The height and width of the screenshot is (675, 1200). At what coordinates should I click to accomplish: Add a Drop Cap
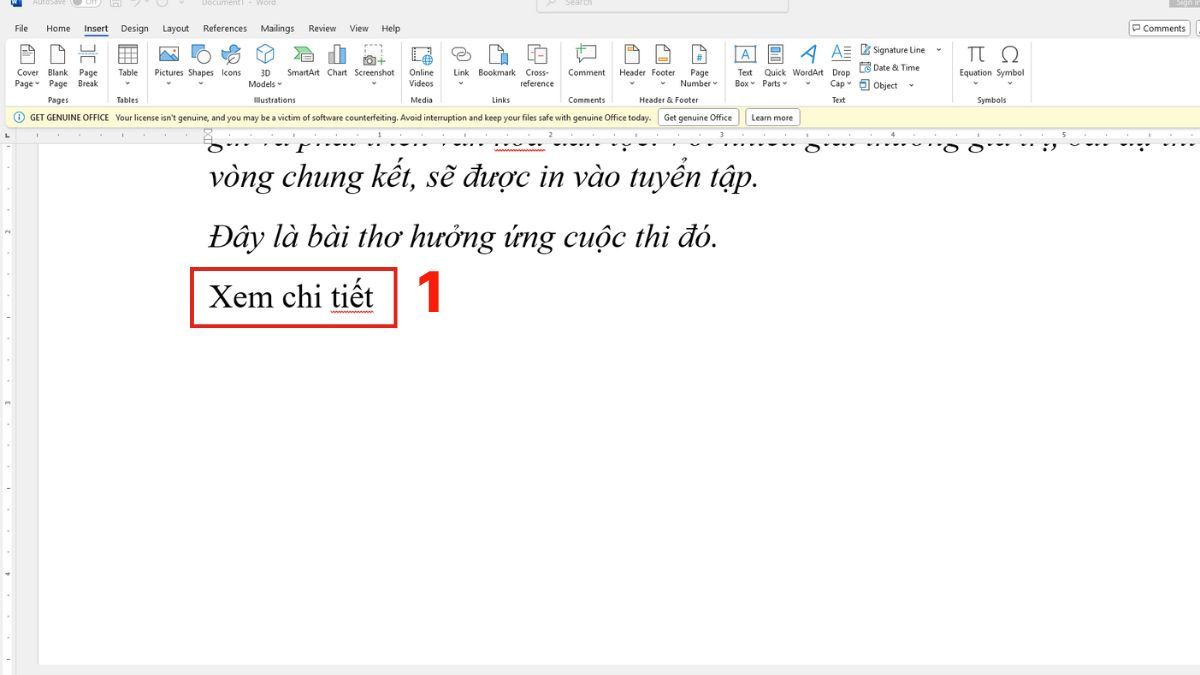click(841, 66)
